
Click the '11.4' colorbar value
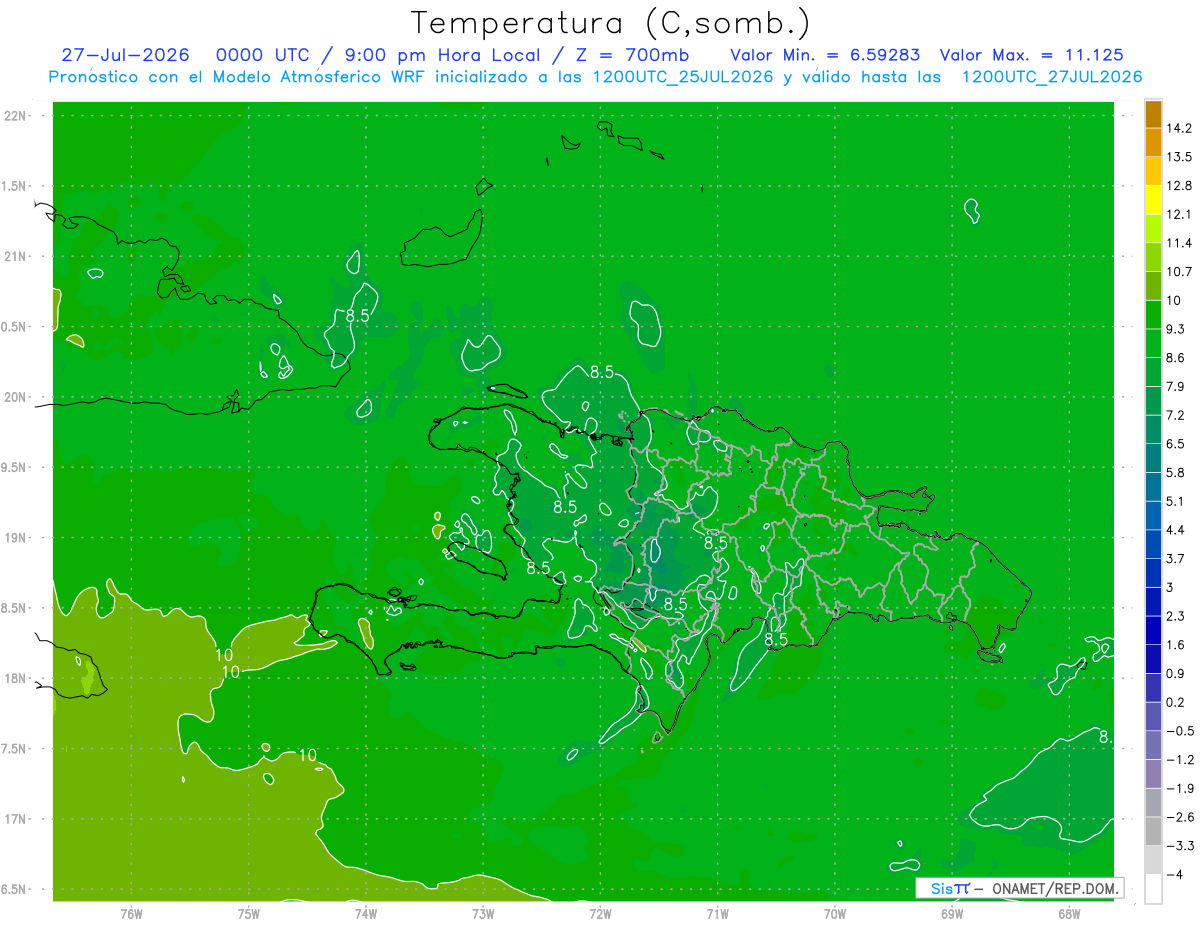pos(1180,243)
